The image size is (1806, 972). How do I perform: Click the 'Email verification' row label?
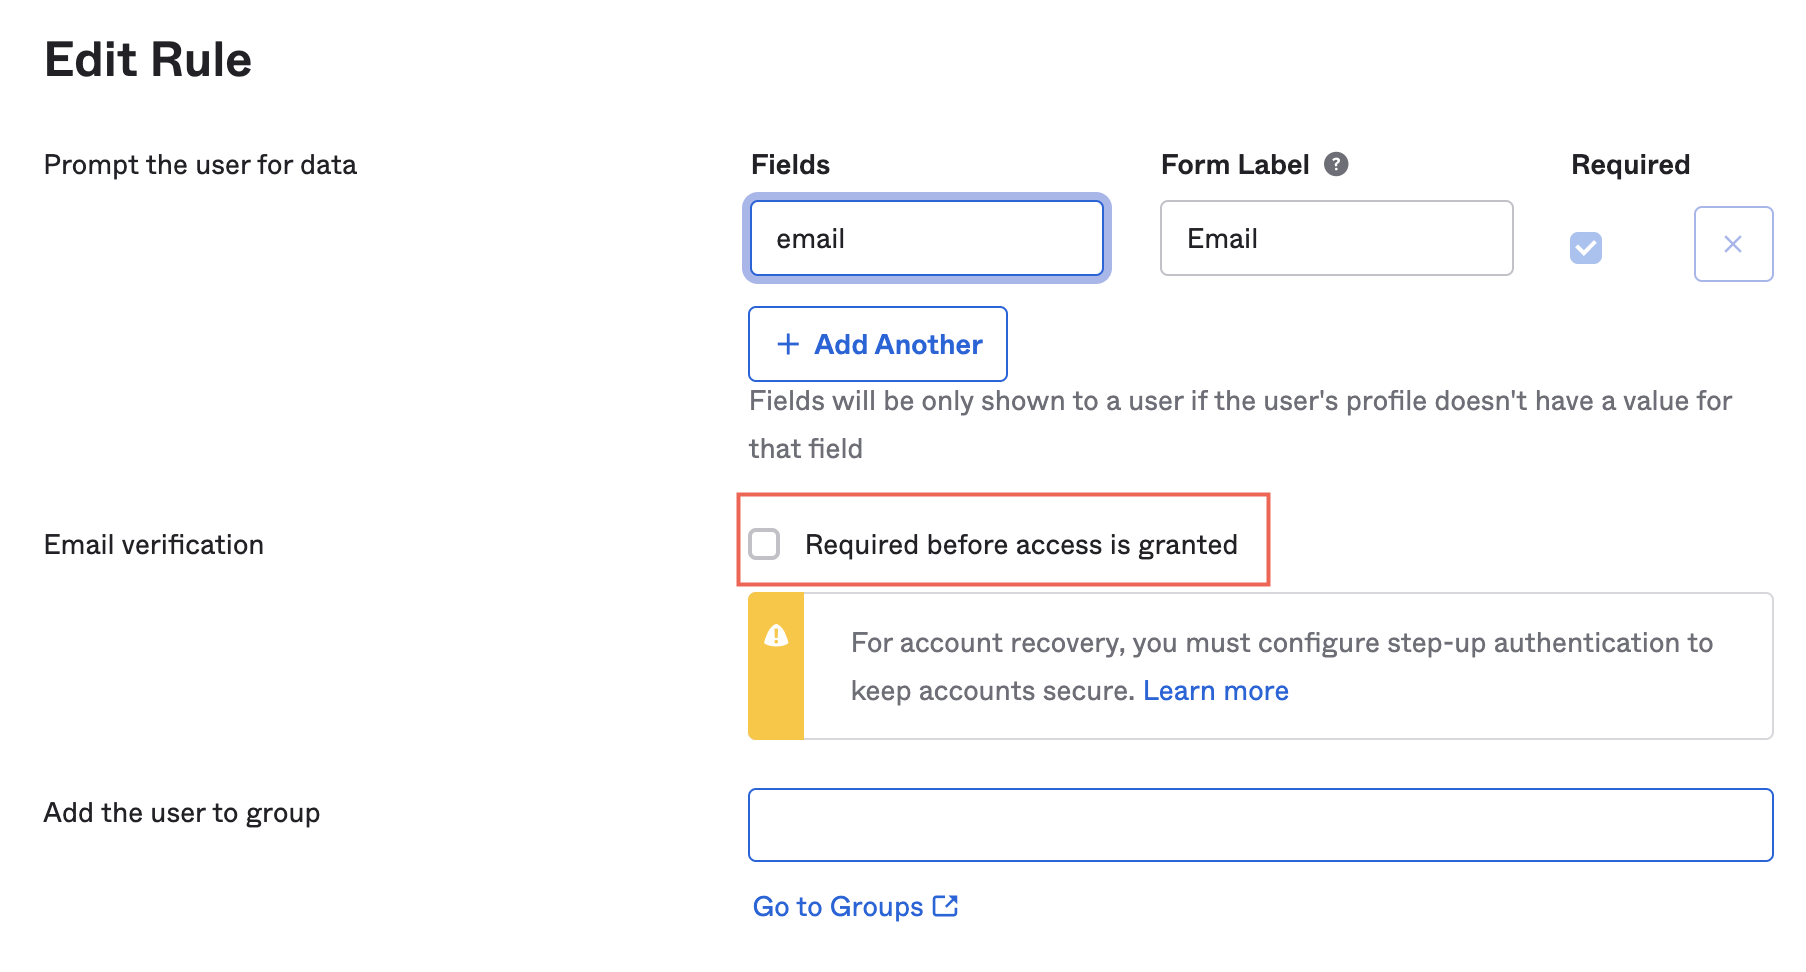pyautogui.click(x=154, y=545)
